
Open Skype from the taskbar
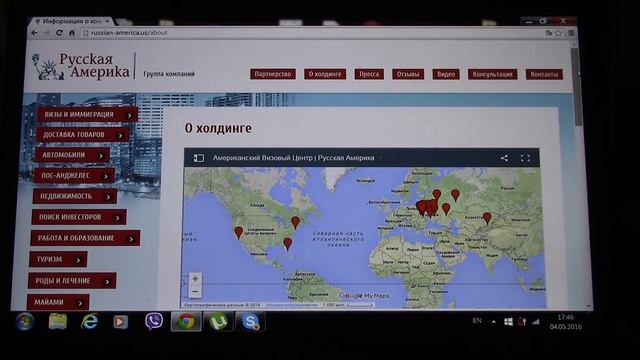point(250,322)
